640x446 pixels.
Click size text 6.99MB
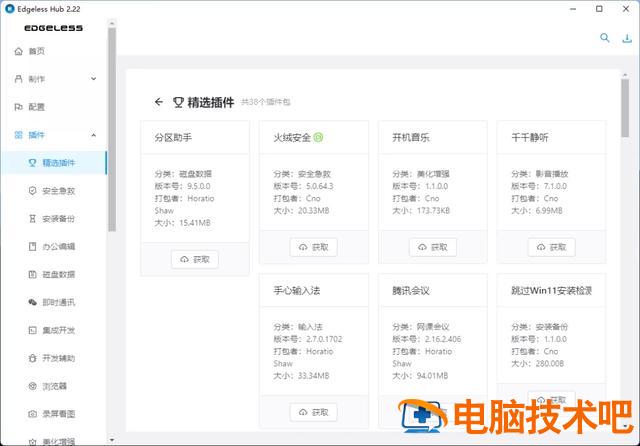[x=549, y=211]
